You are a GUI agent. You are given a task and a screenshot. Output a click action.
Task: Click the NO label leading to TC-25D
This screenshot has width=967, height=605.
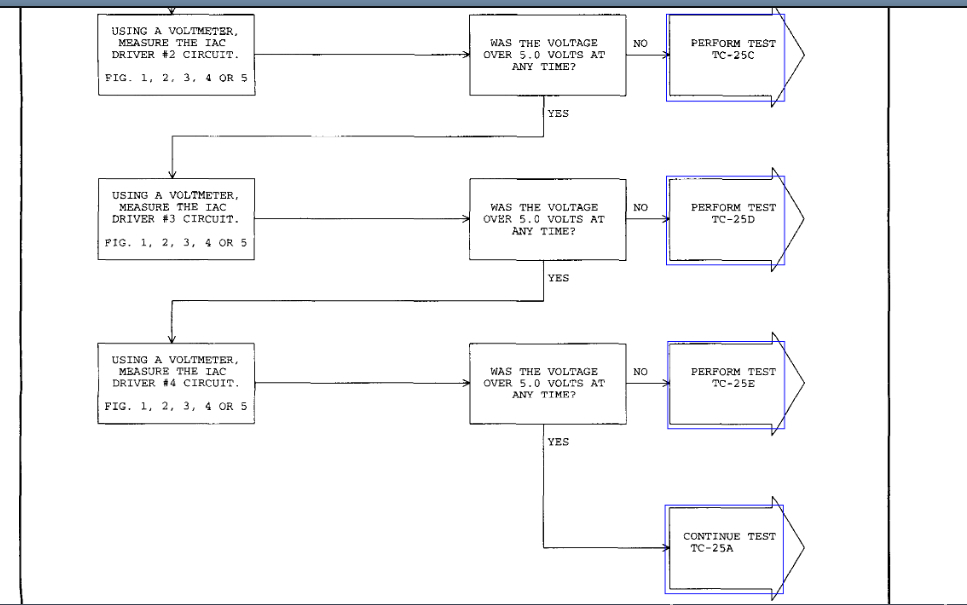pyautogui.click(x=640, y=208)
